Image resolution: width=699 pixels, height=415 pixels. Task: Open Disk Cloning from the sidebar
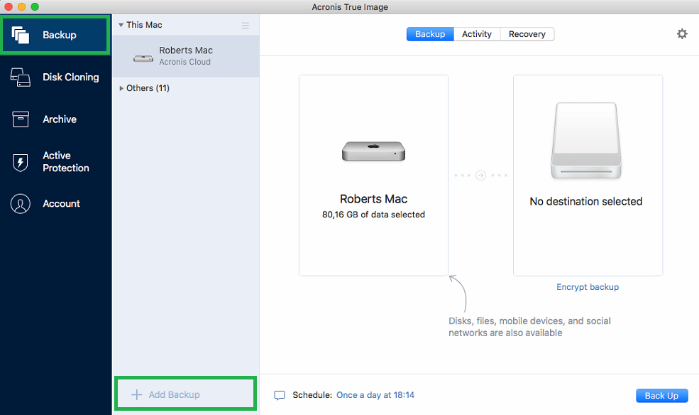[56, 77]
